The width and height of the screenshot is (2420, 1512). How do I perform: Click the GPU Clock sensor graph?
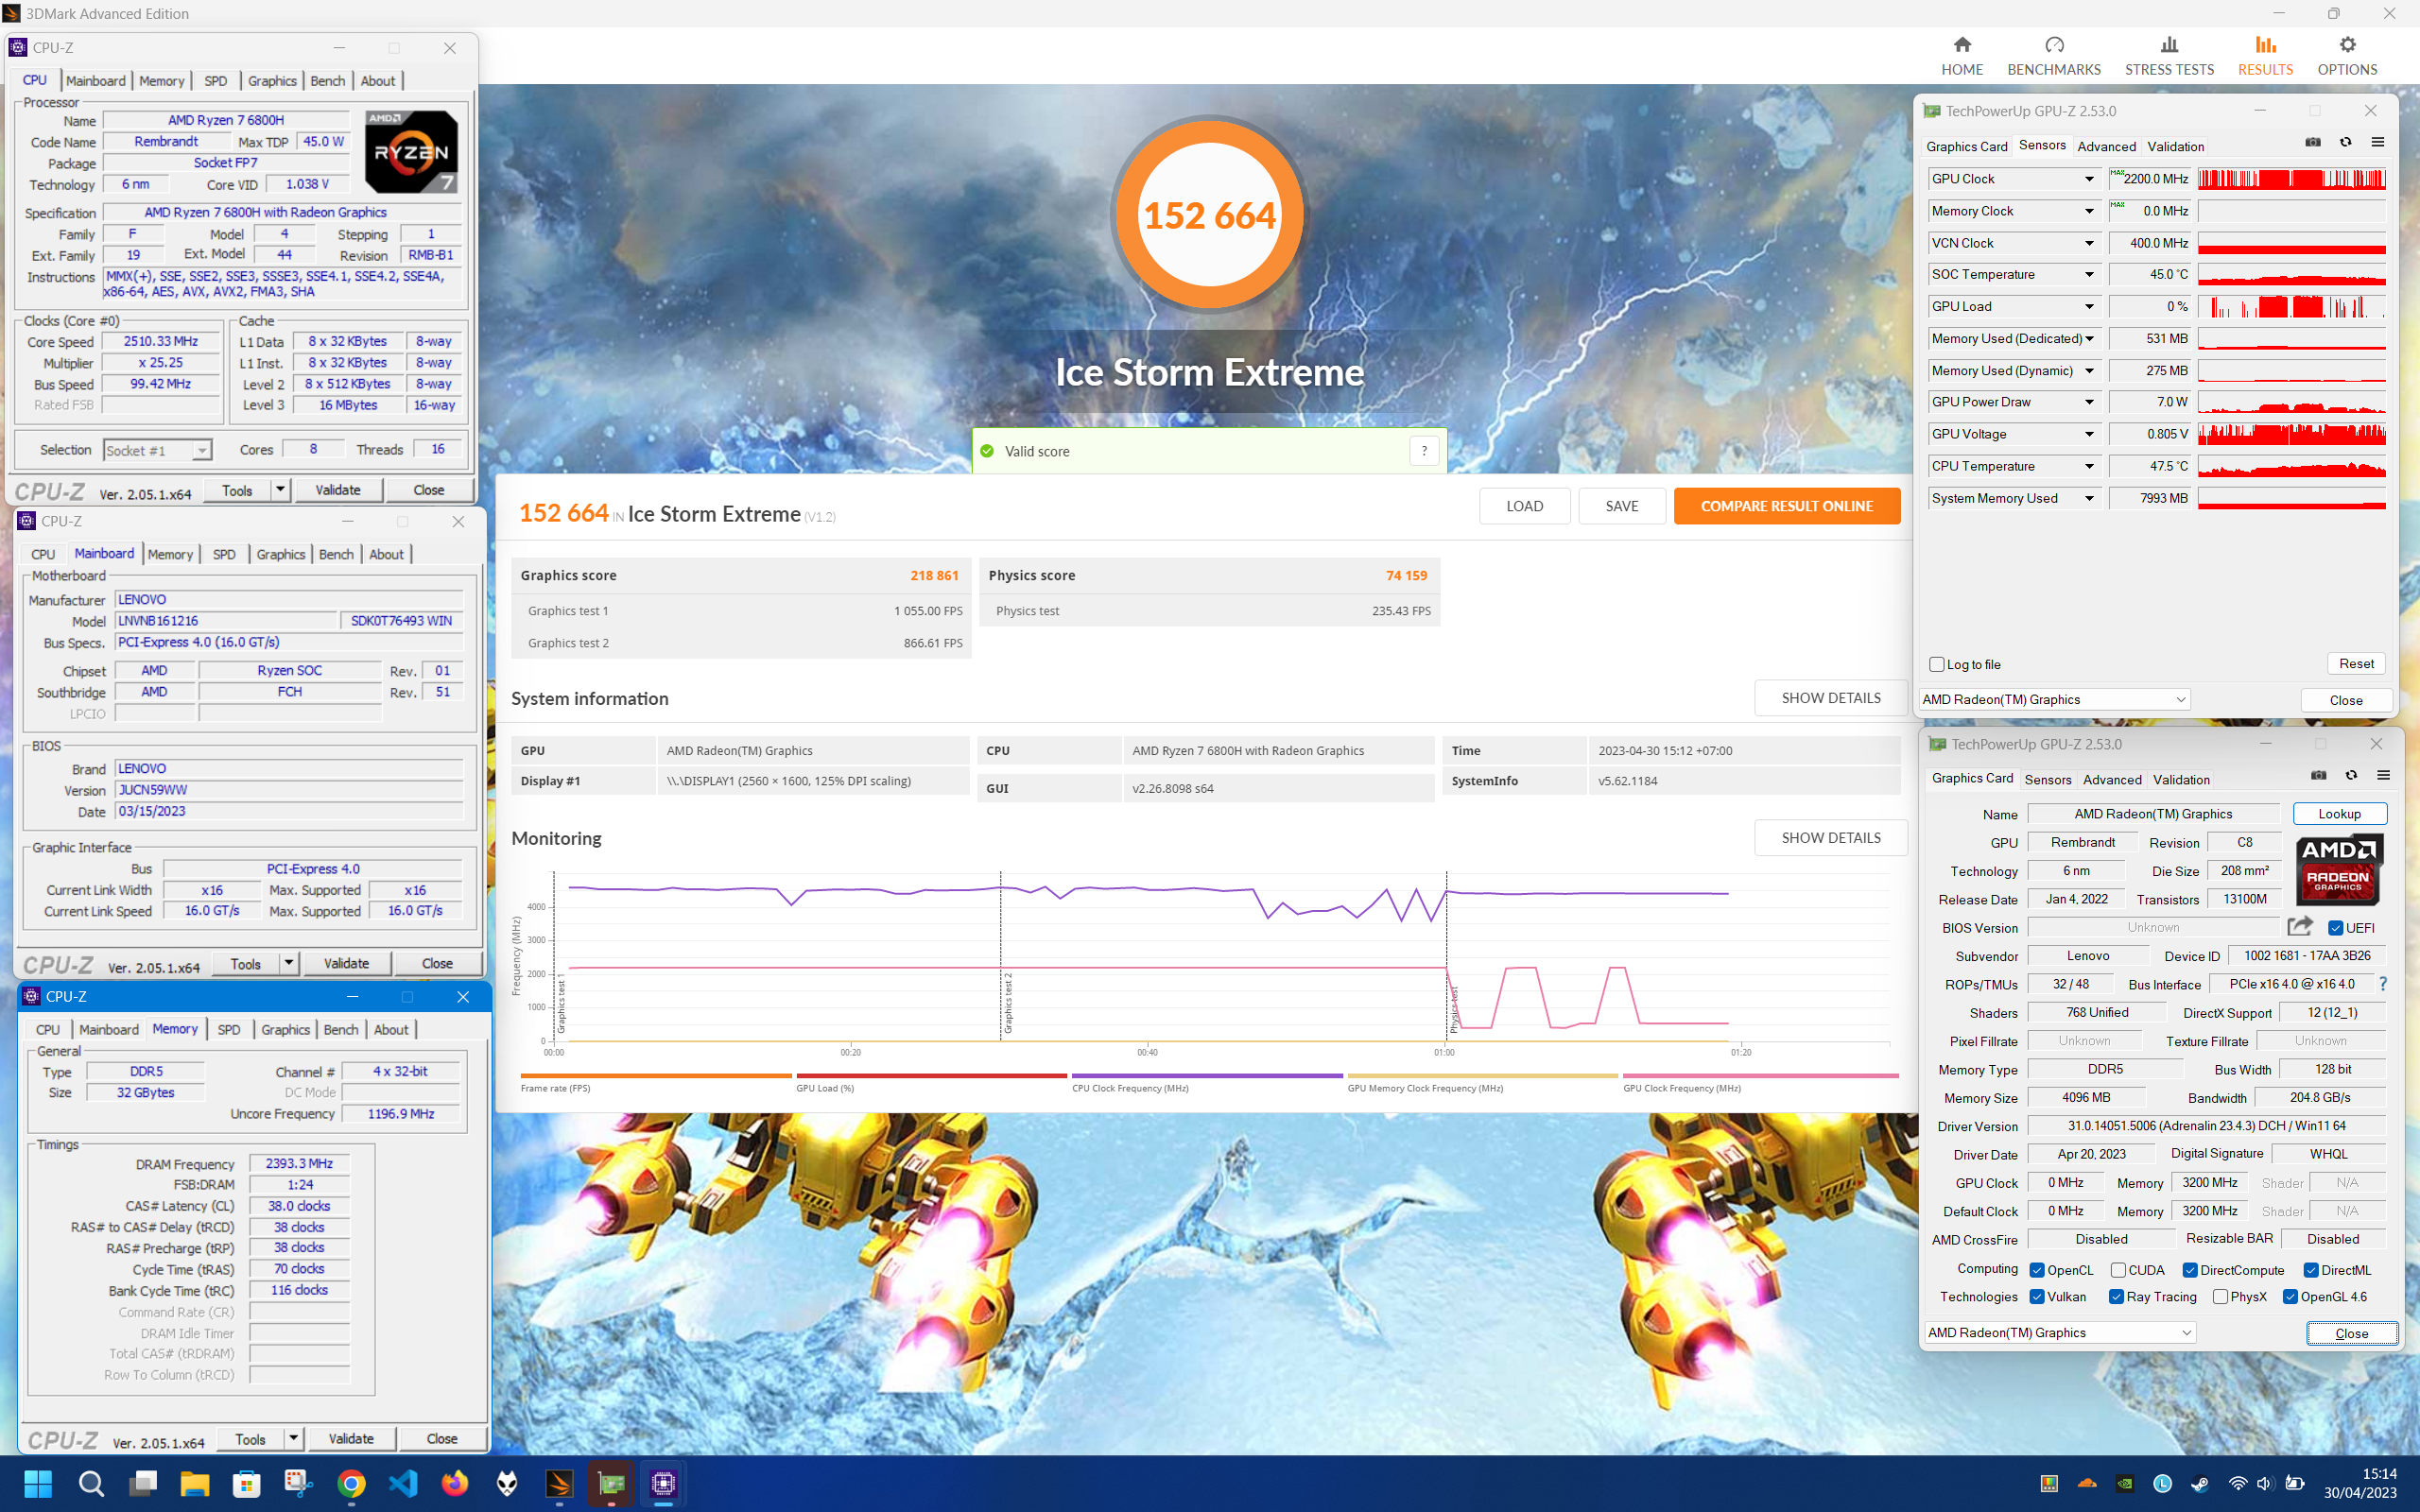pyautogui.click(x=2291, y=179)
